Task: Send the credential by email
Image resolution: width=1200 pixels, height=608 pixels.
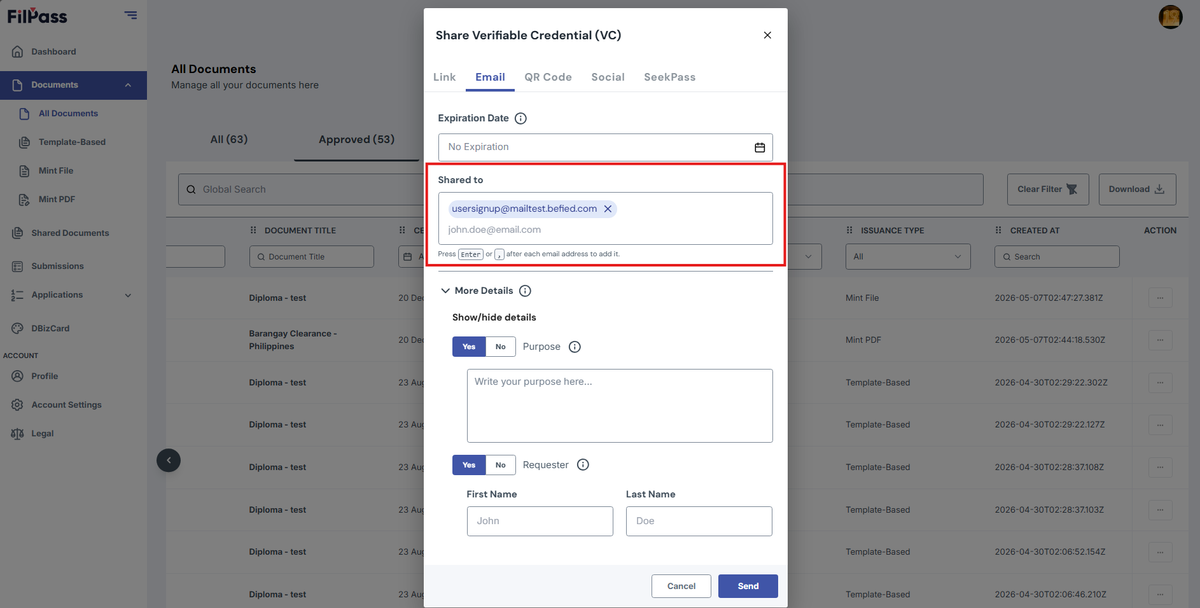Action: click(748, 586)
